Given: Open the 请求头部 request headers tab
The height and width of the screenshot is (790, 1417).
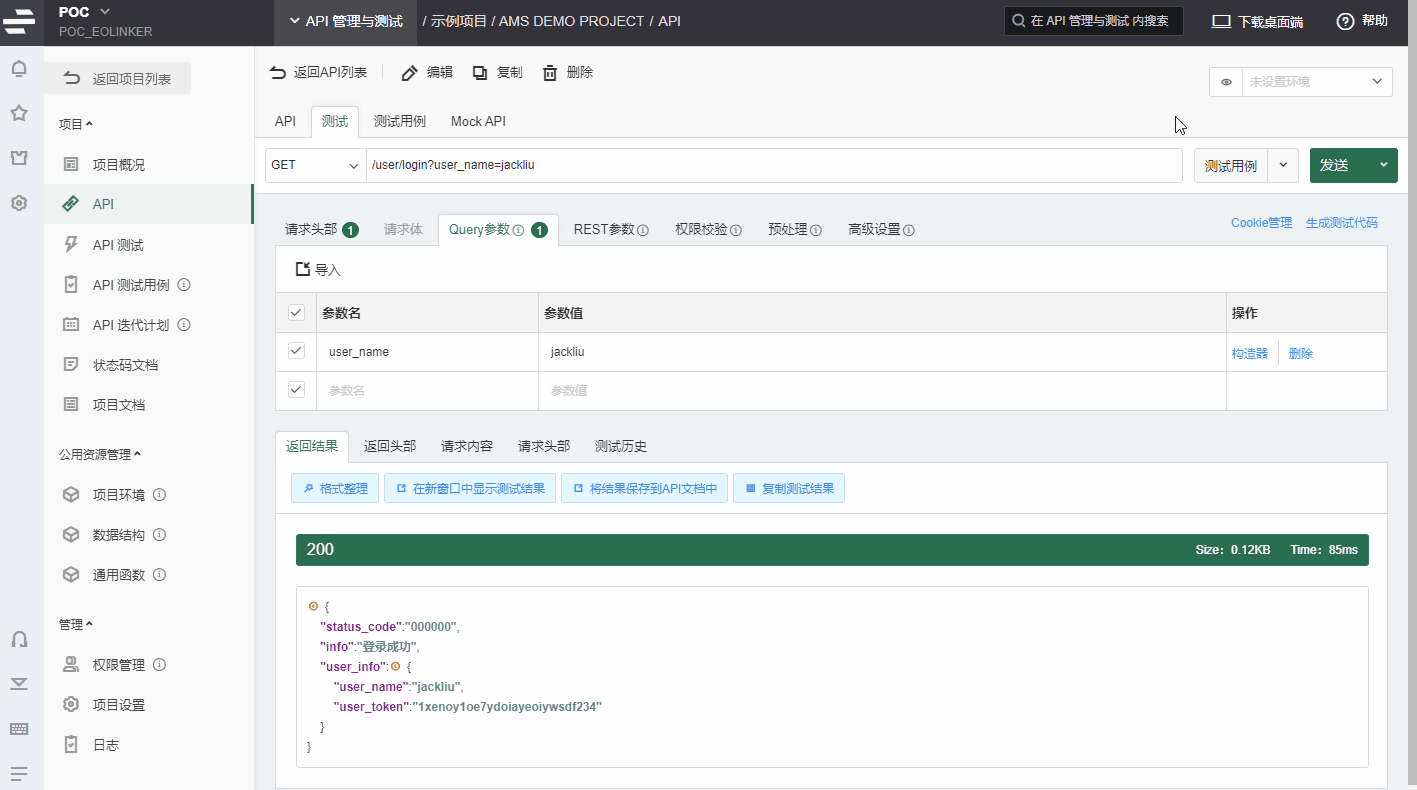Looking at the screenshot, I should tap(311, 230).
